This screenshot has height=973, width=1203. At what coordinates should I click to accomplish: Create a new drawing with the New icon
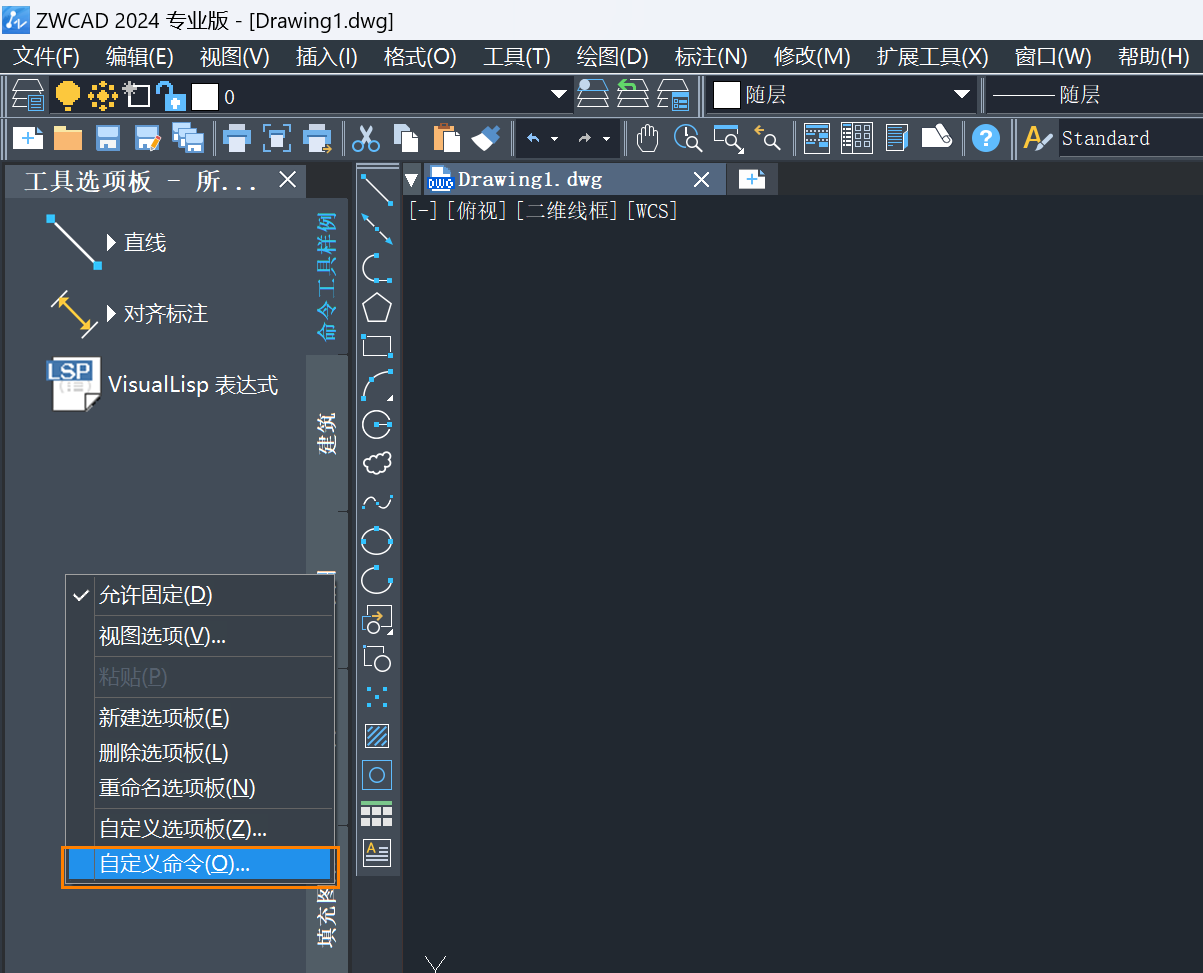[x=28, y=138]
